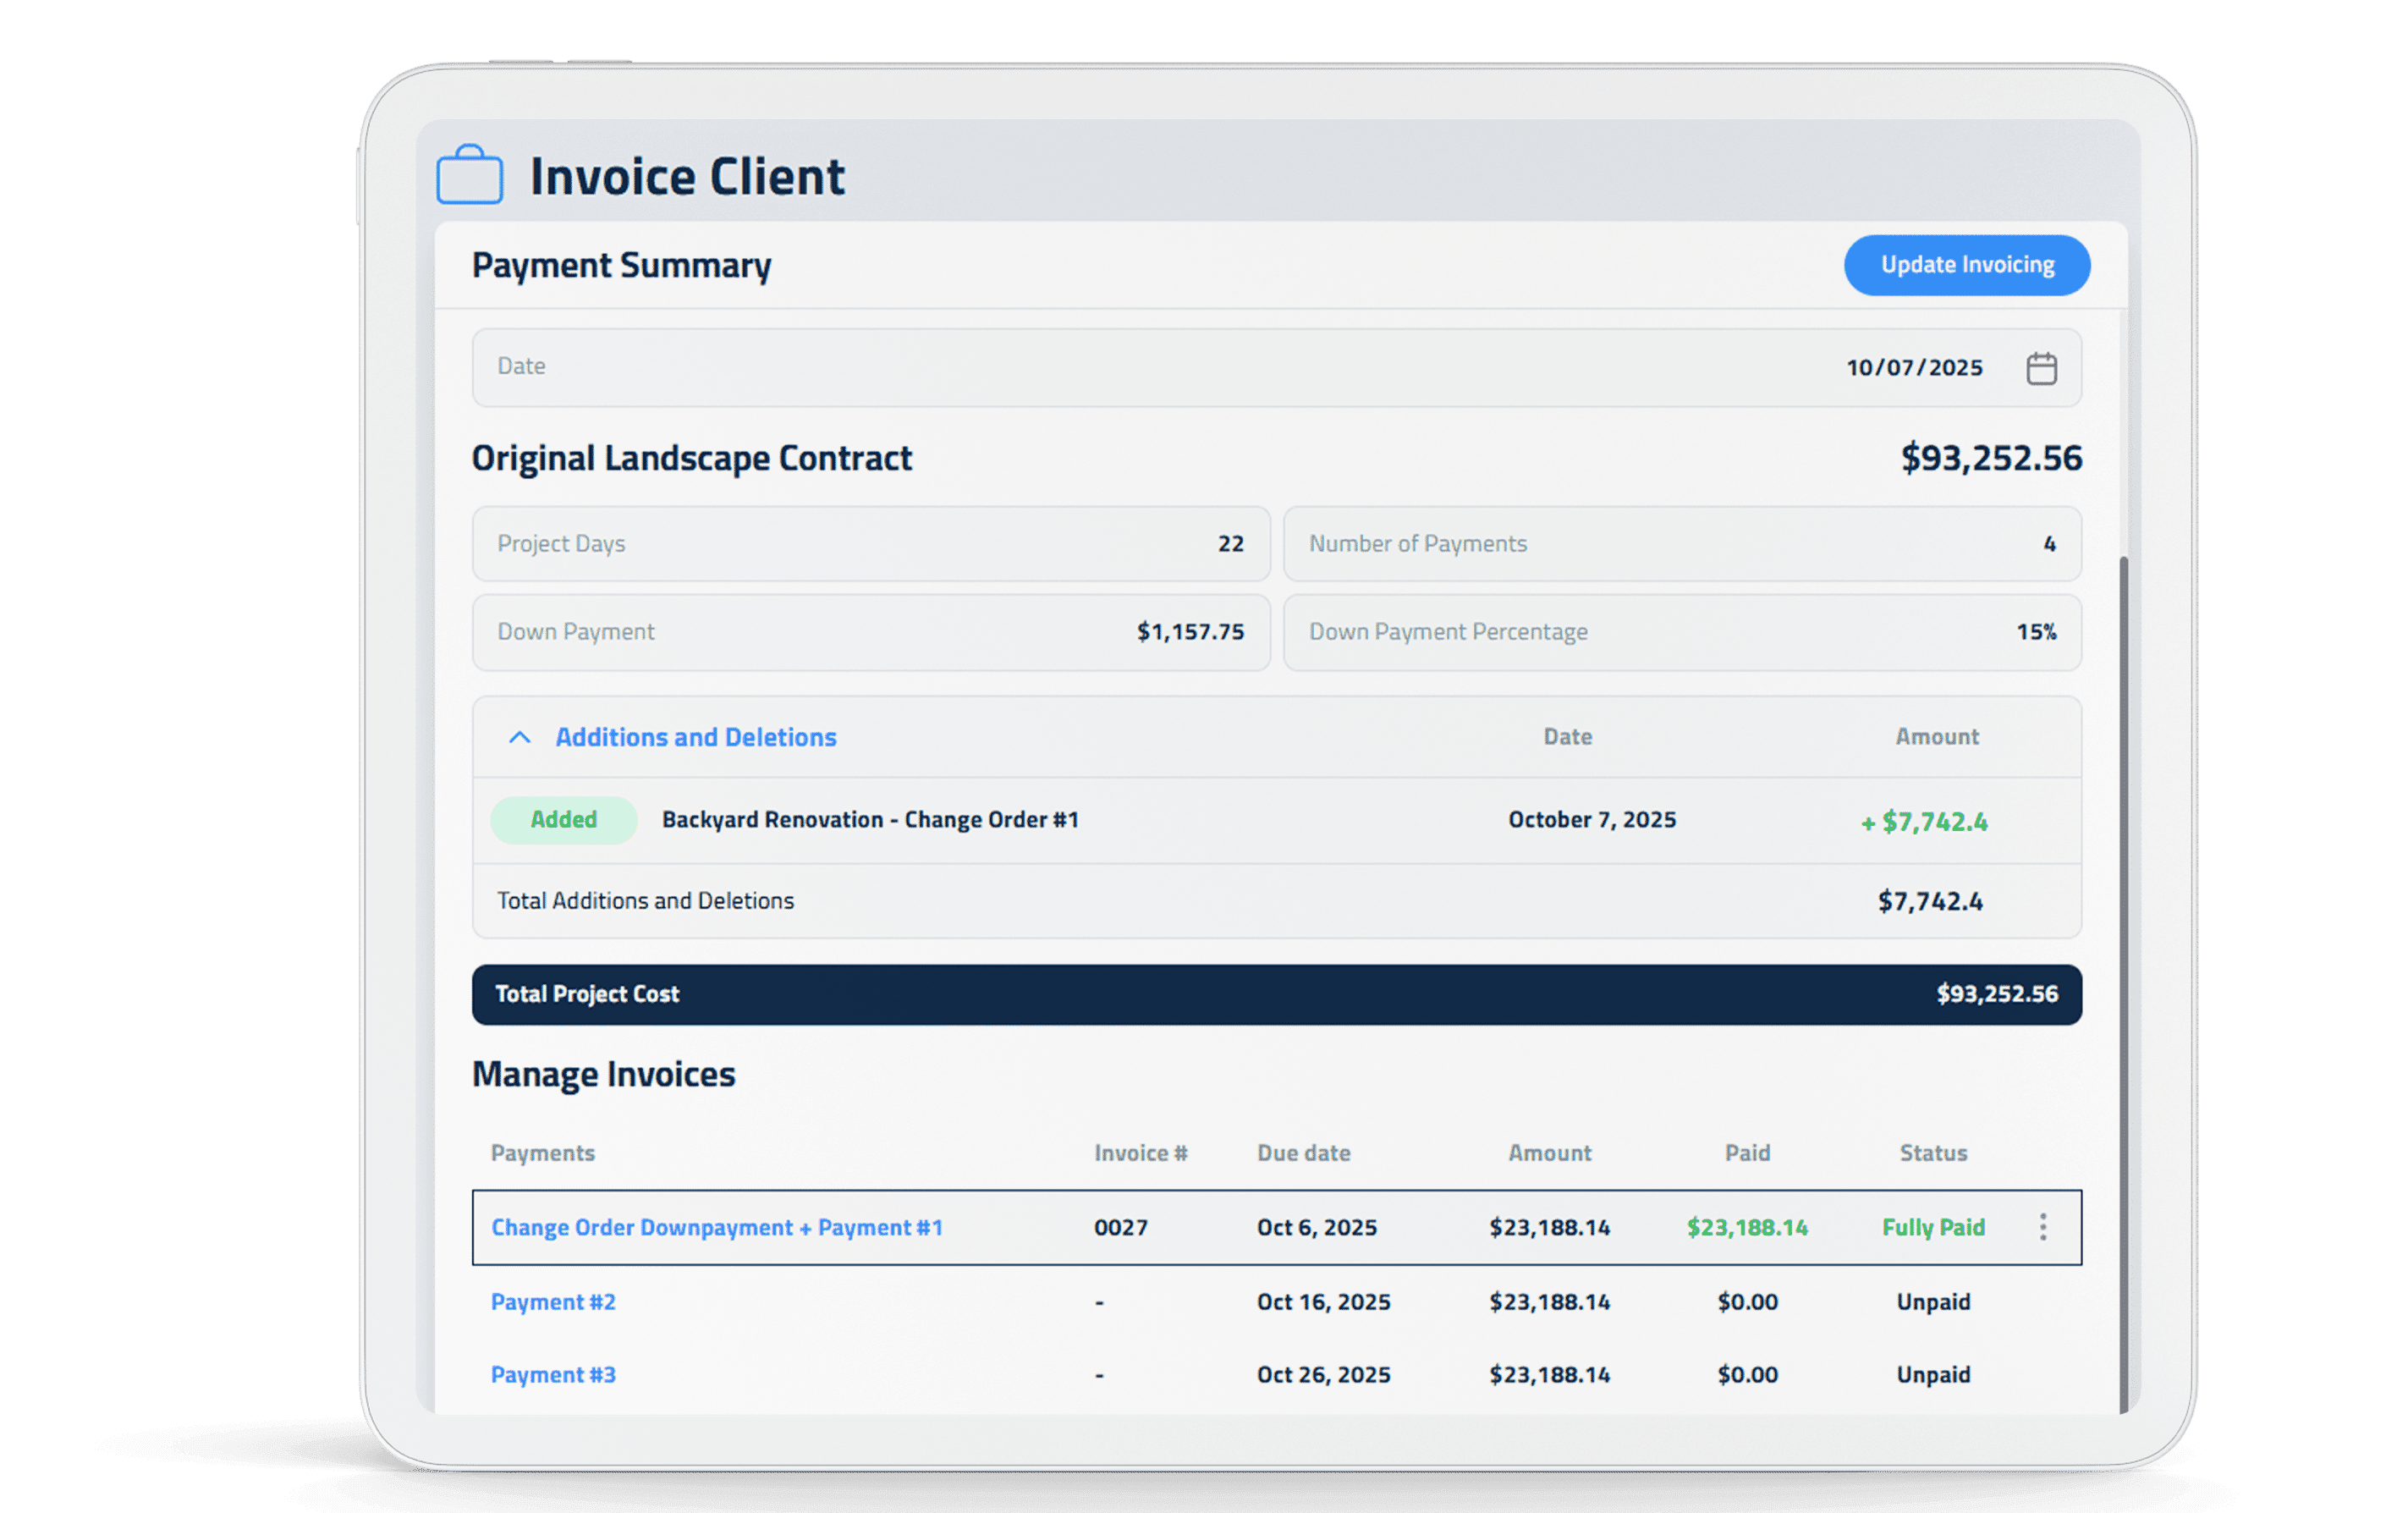Screen dimensions: 2408x1513
Task: Click the Total Project Cost bar
Action: (1276, 994)
